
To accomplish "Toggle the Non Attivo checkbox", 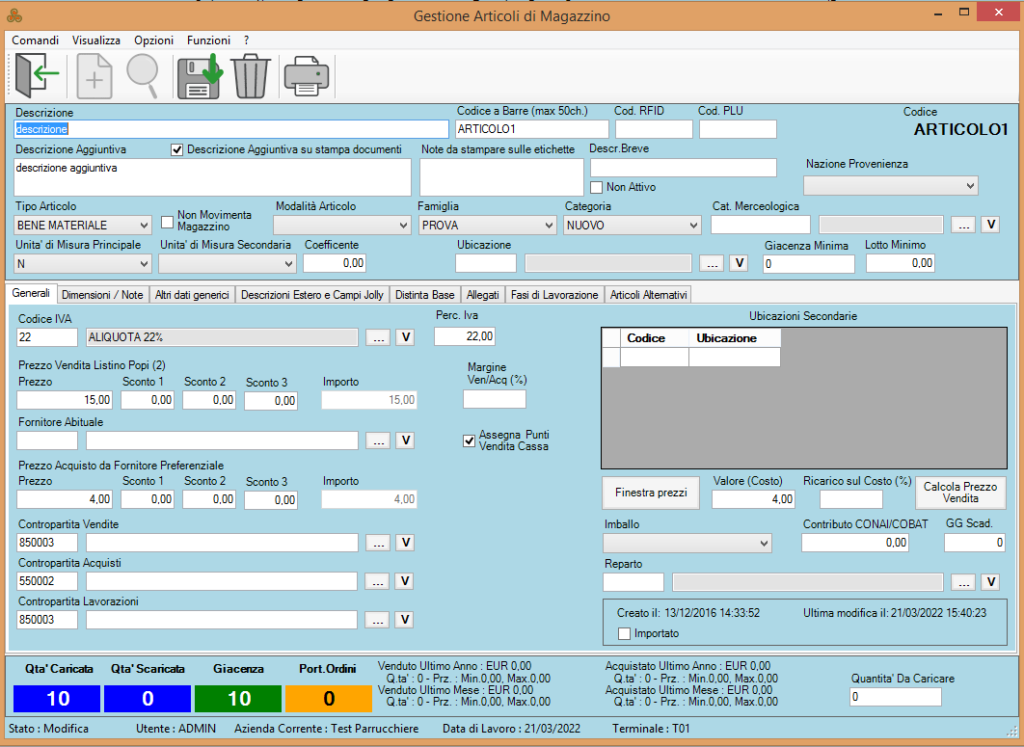I will coord(597,187).
